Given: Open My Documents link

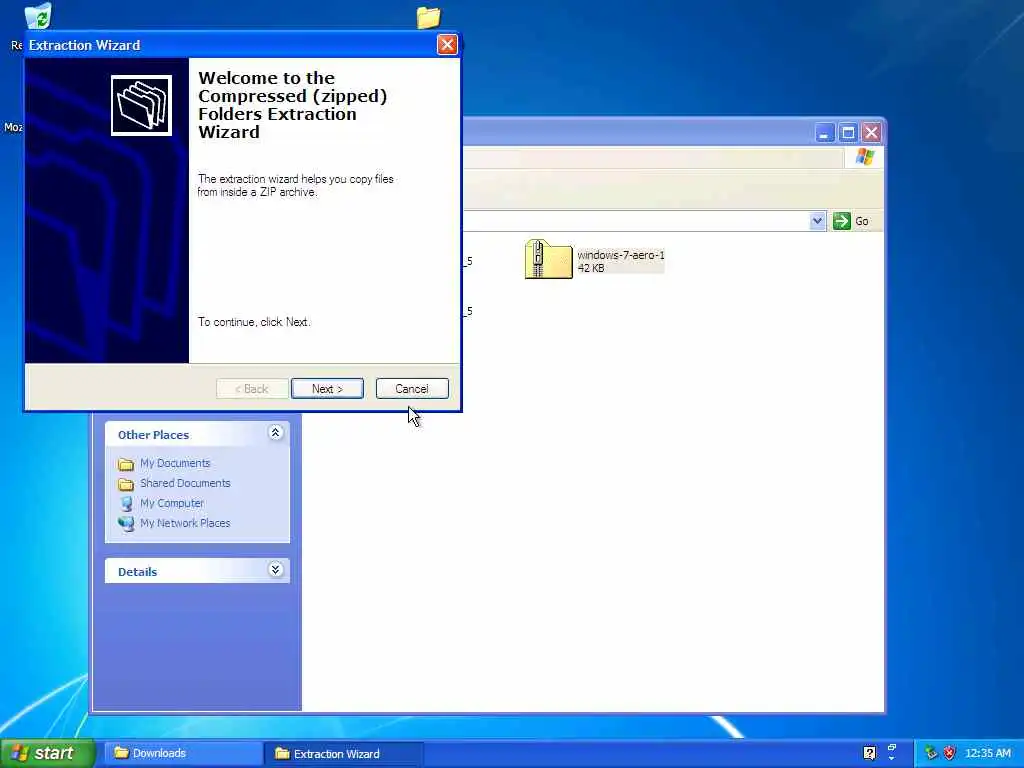Looking at the screenshot, I should 175,463.
